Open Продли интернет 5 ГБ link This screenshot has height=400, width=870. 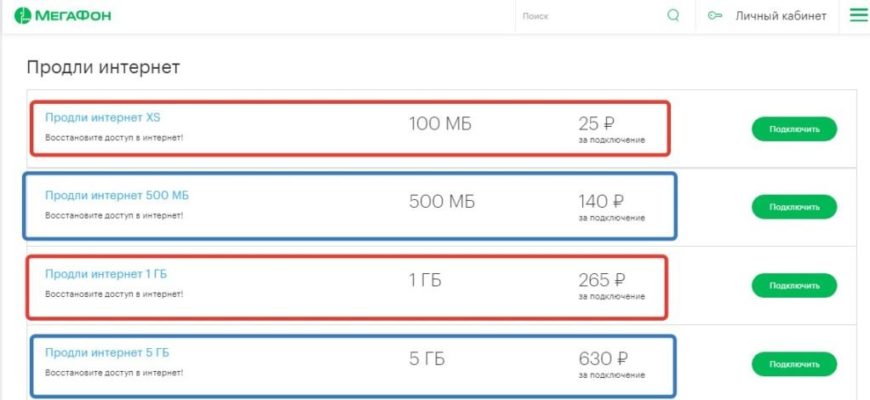point(107,352)
